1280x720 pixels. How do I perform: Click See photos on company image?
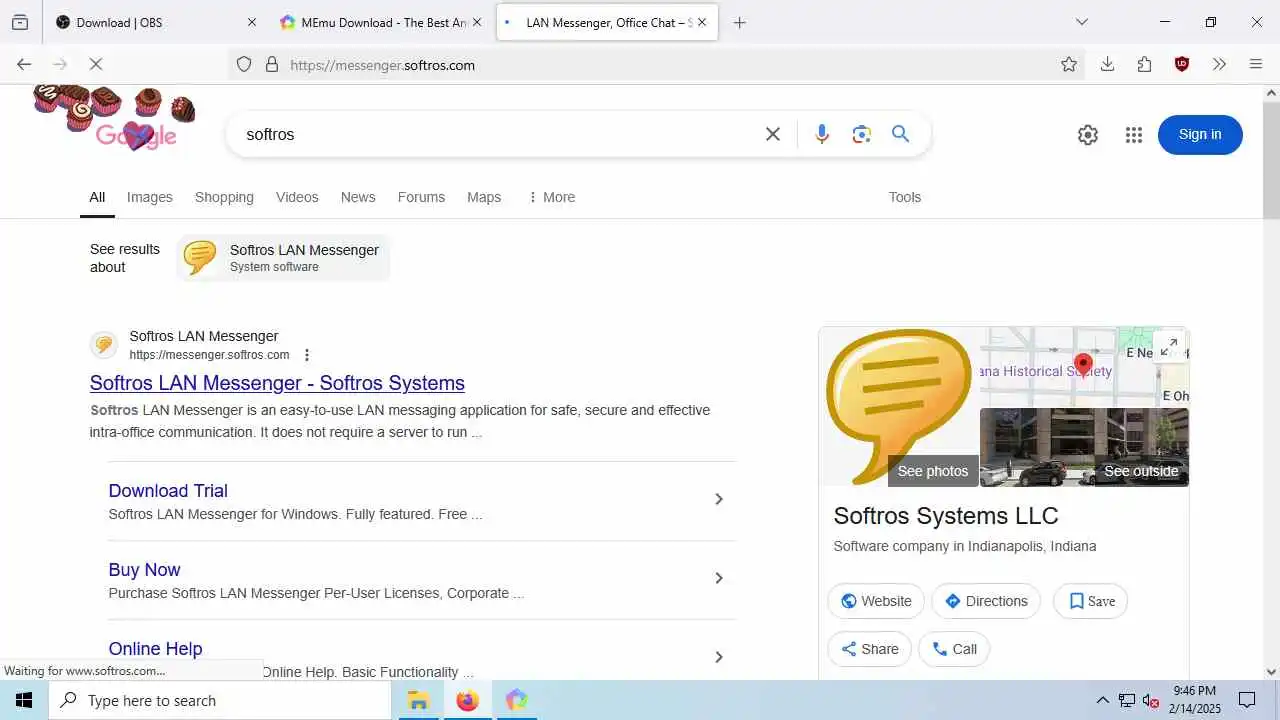933,471
